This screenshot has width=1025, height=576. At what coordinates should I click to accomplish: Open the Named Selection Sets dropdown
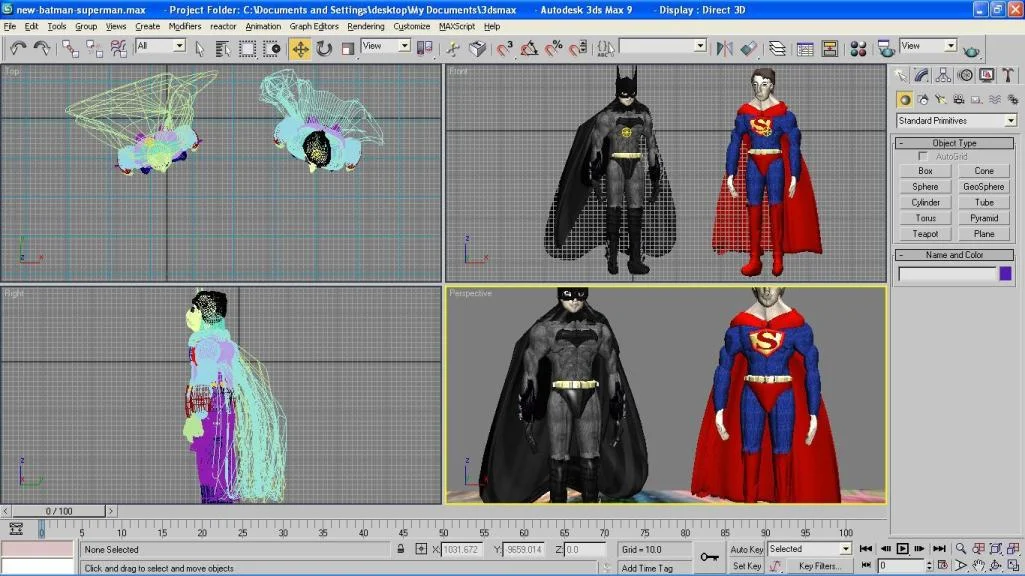663,46
